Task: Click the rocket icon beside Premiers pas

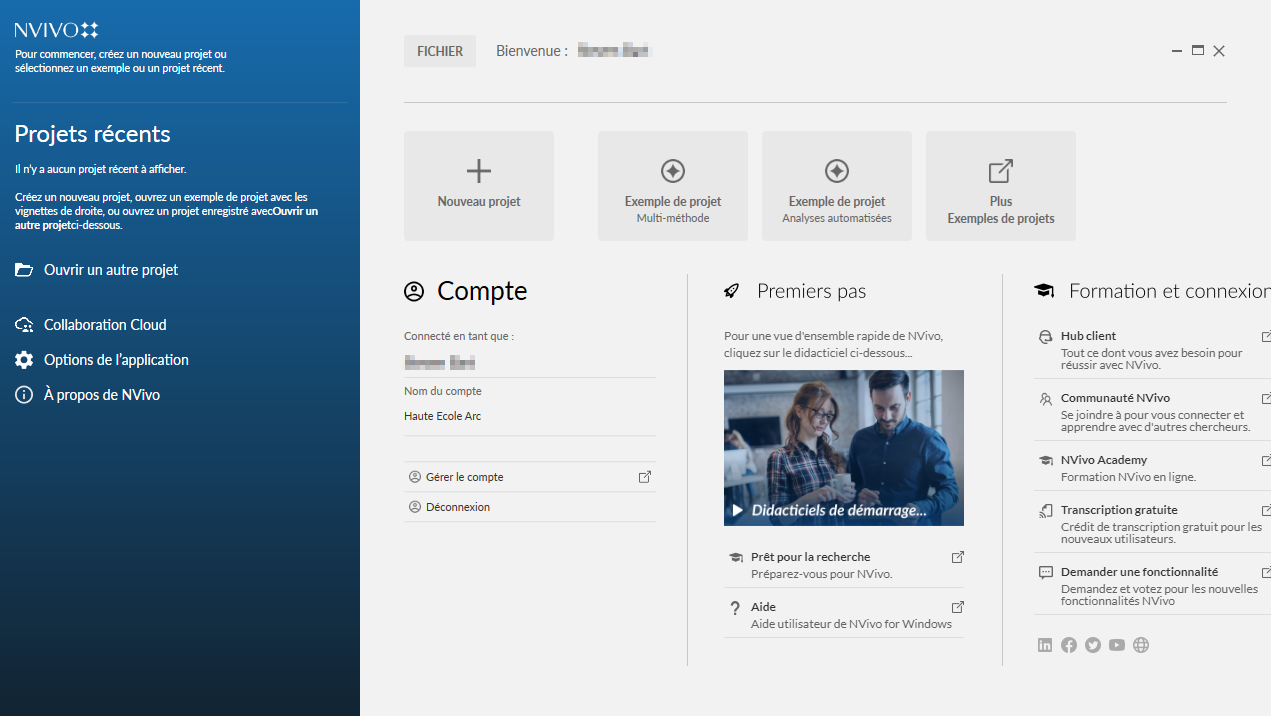Action: click(732, 291)
